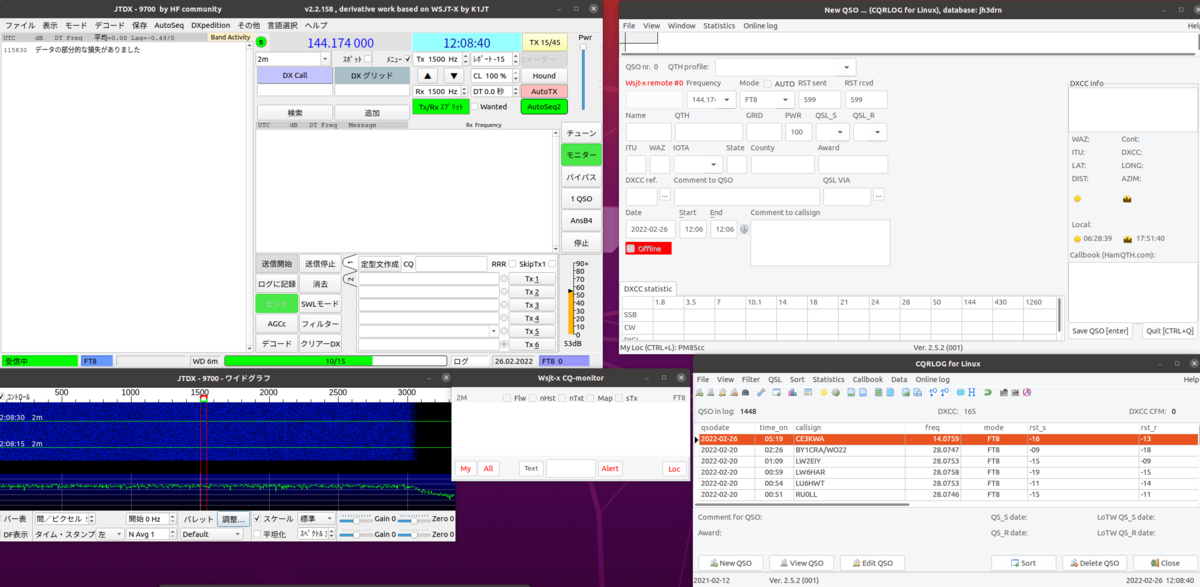
Task: Open the DXpedition menu in JTDX
Action: coord(210,24)
